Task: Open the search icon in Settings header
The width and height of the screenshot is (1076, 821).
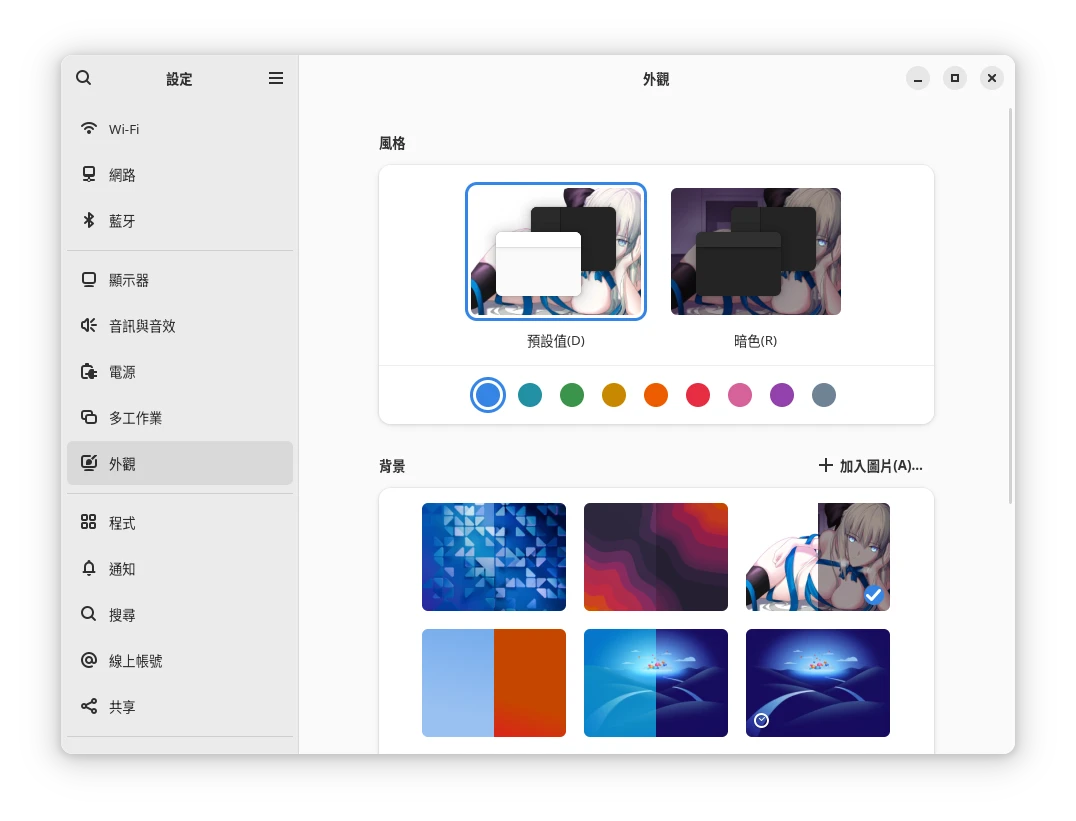Action: (84, 78)
